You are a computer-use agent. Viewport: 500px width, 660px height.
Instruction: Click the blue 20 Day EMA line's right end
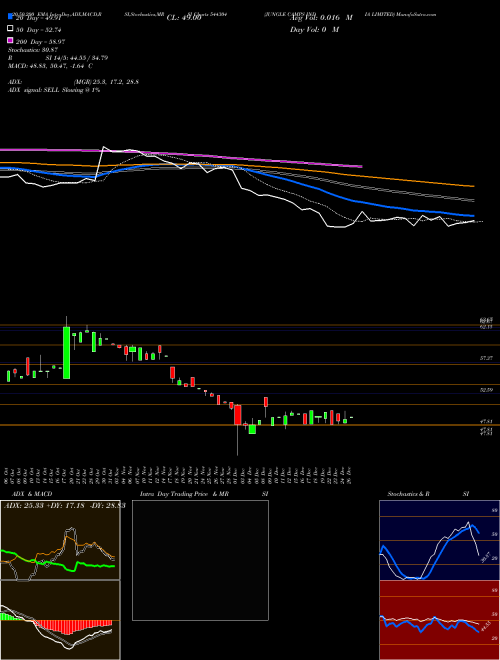(472, 216)
